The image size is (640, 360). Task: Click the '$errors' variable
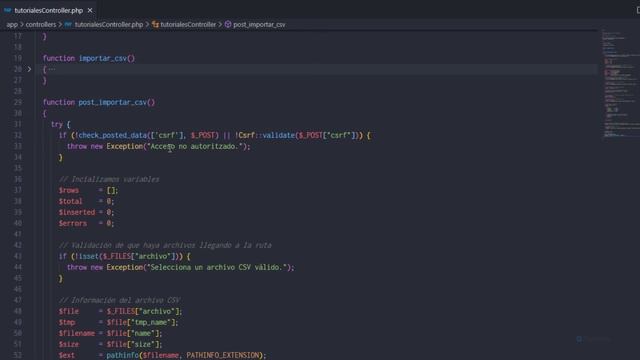[x=73, y=224]
